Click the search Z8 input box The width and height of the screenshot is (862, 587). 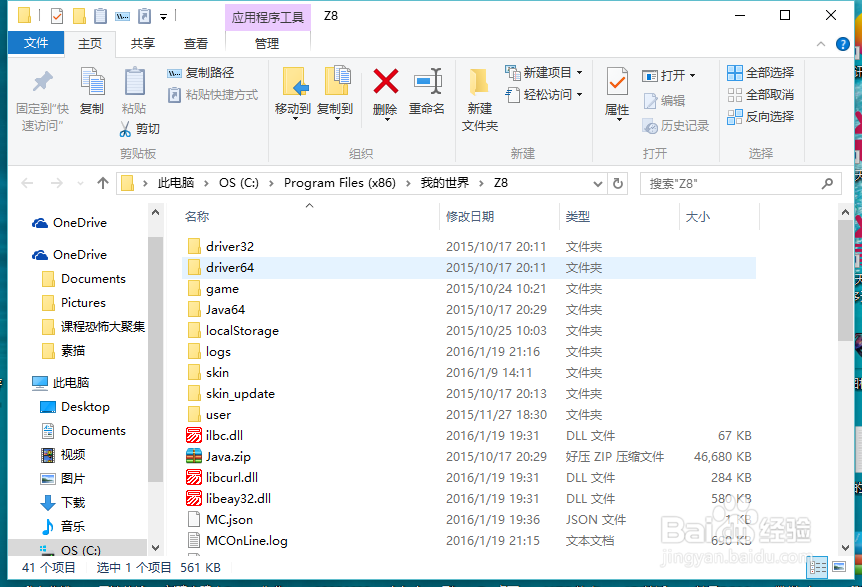[740, 184]
